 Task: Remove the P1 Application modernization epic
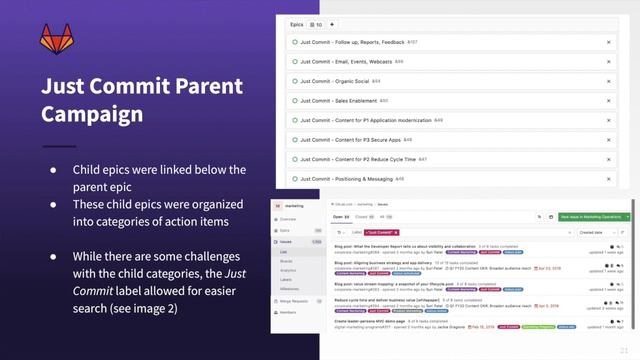pyautogui.click(x=609, y=120)
